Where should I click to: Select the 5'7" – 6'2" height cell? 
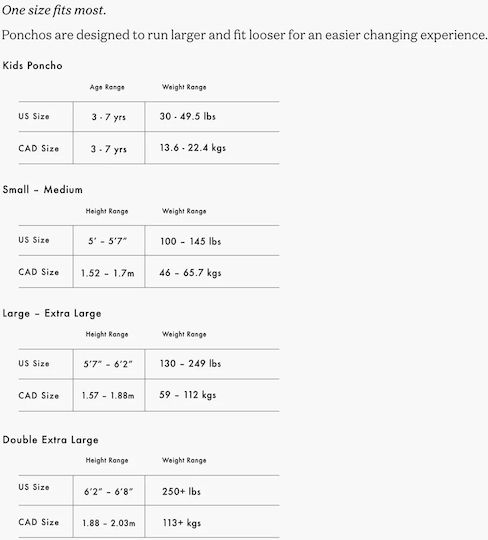click(108, 364)
